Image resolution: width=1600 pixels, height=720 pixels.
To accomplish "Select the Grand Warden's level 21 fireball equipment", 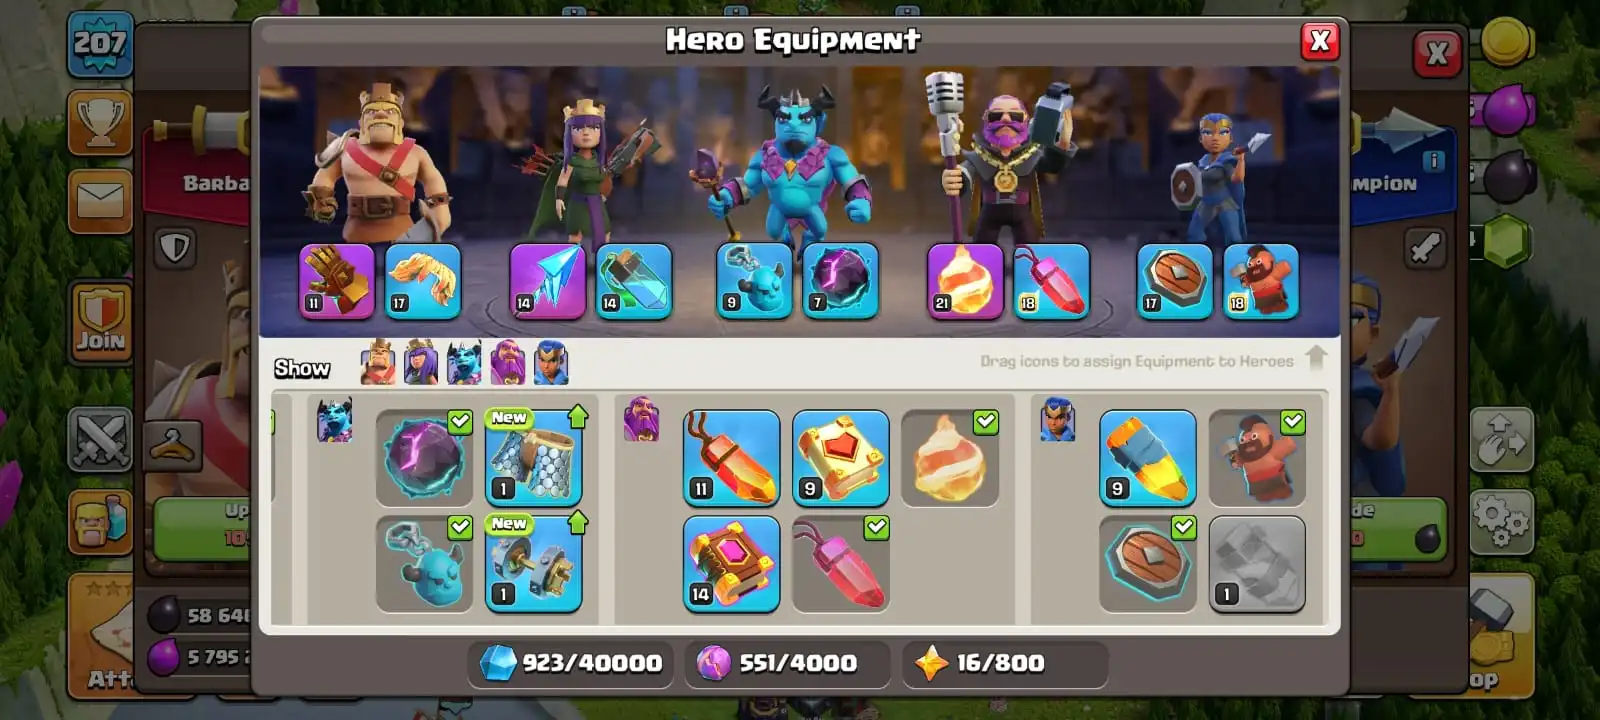I will point(965,281).
